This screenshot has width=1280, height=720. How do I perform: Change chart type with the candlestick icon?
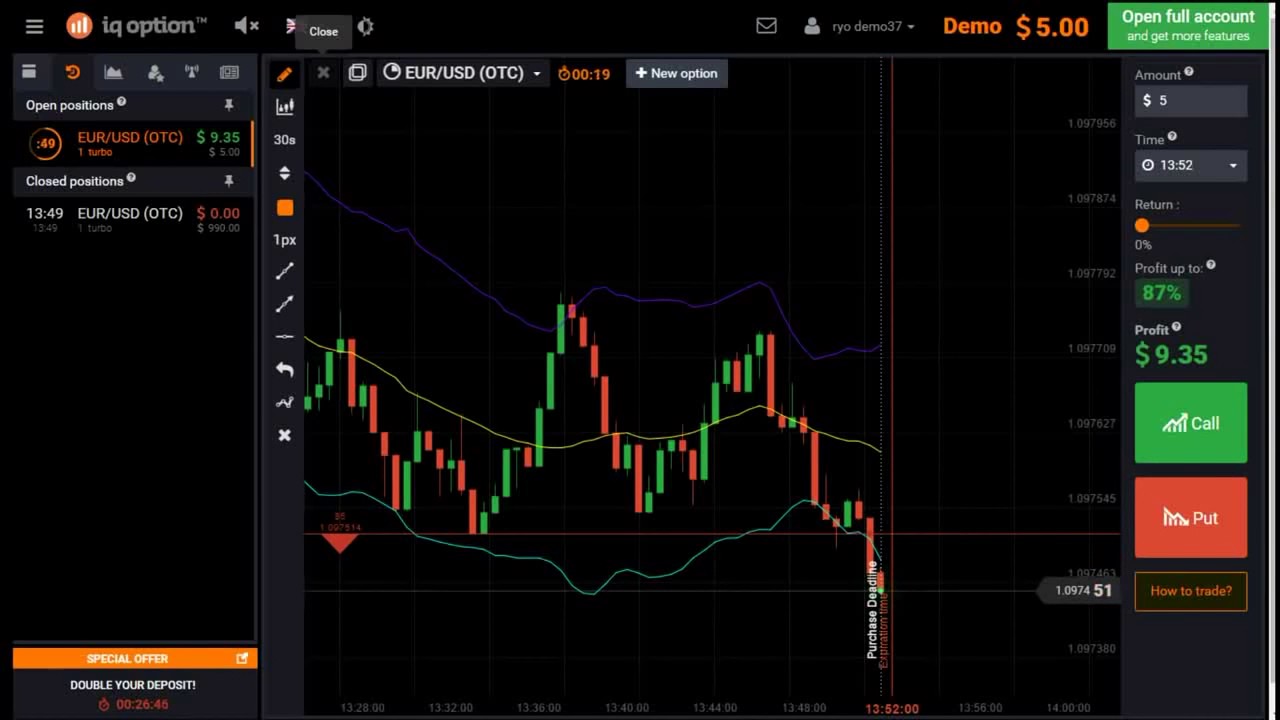[x=285, y=107]
